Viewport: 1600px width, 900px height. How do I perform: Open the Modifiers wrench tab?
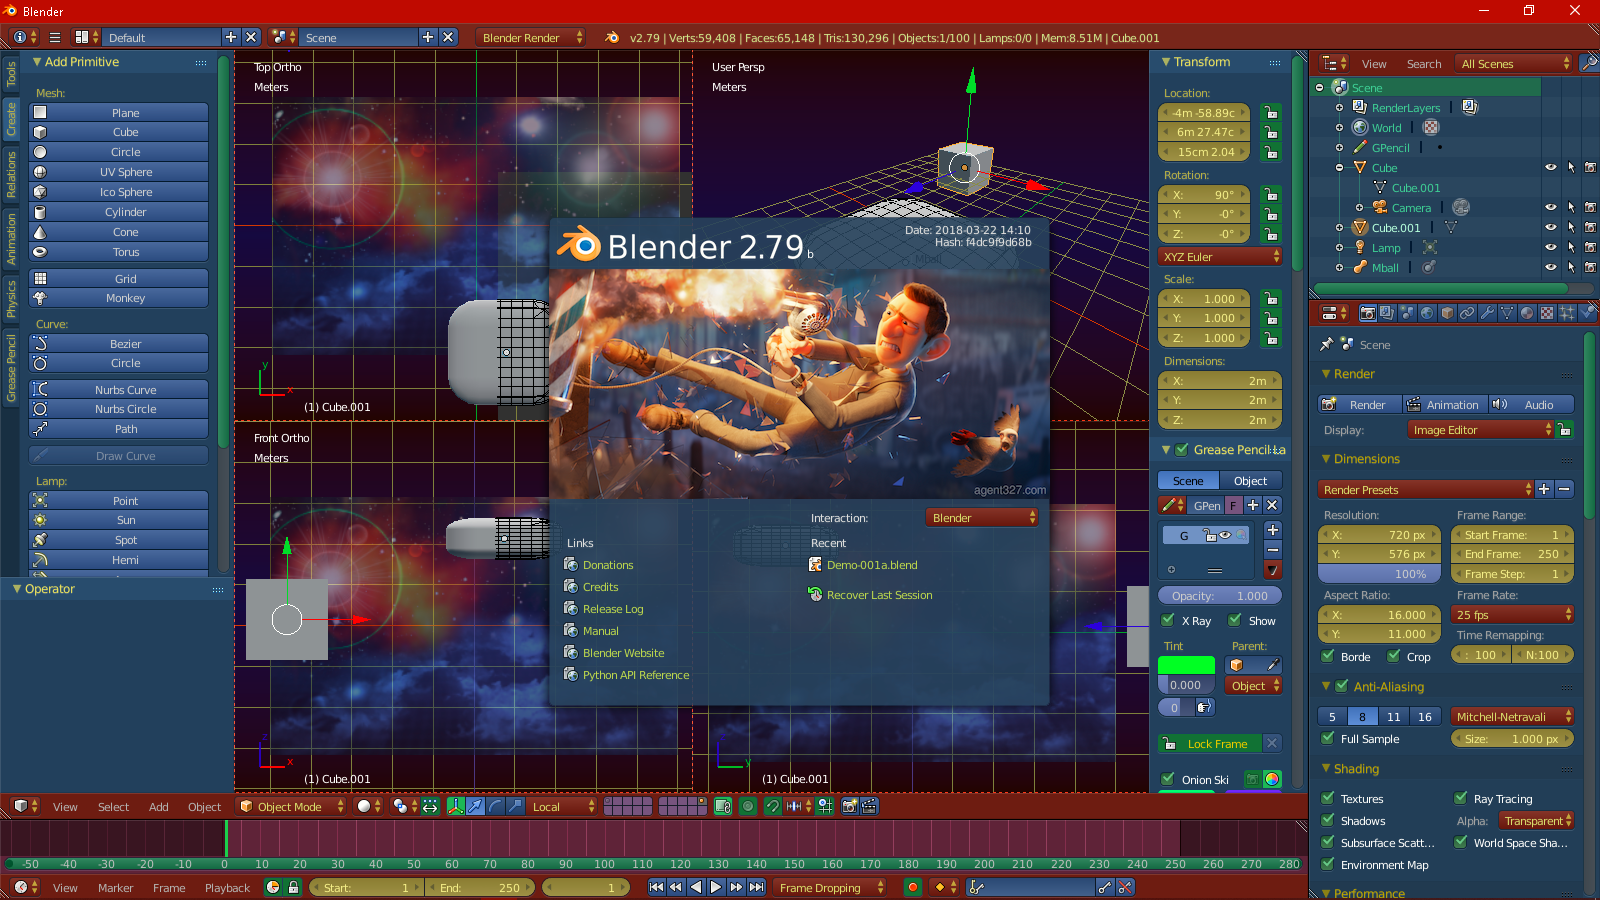[1487, 313]
